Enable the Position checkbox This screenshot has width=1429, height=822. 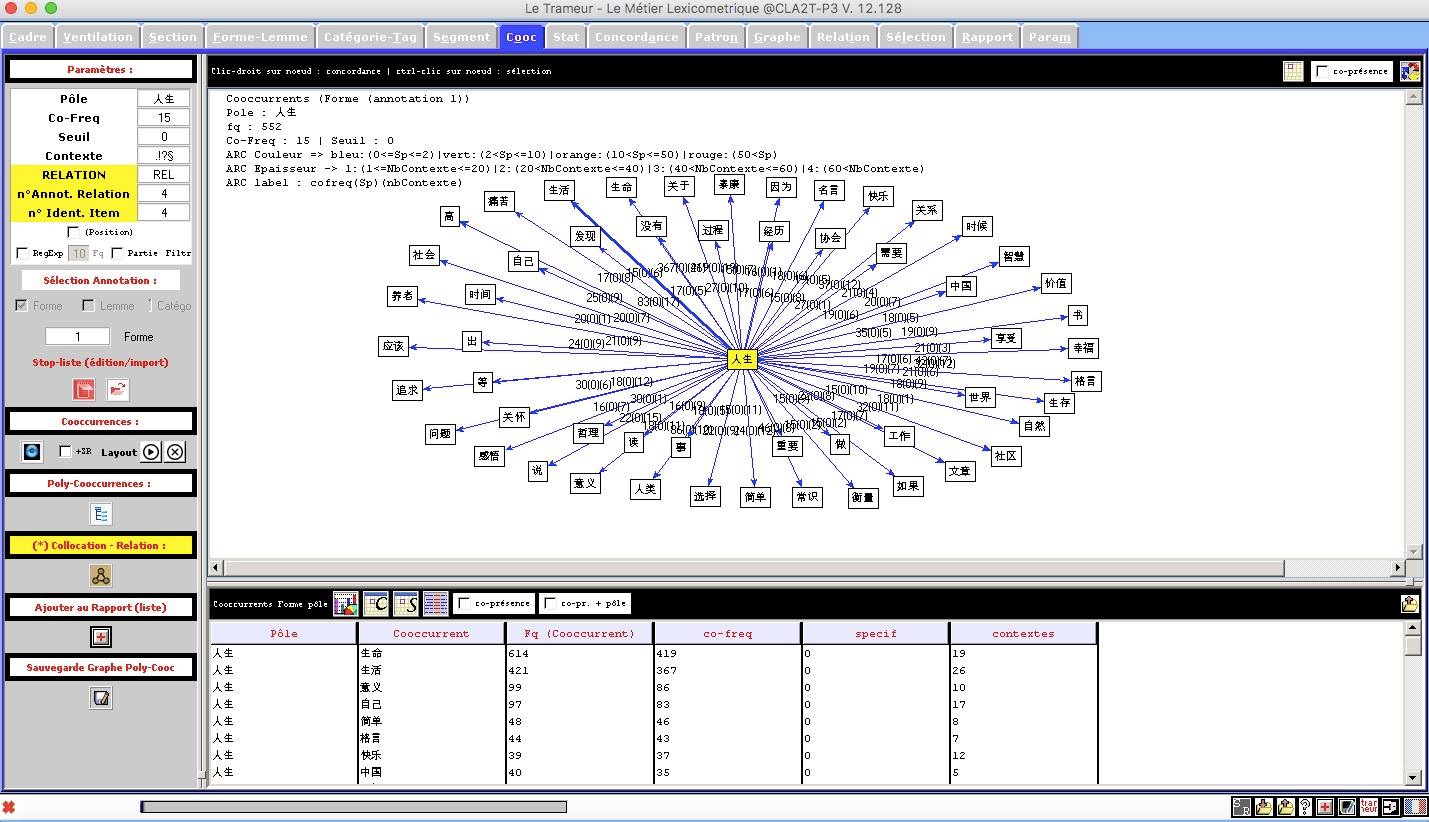click(x=73, y=232)
